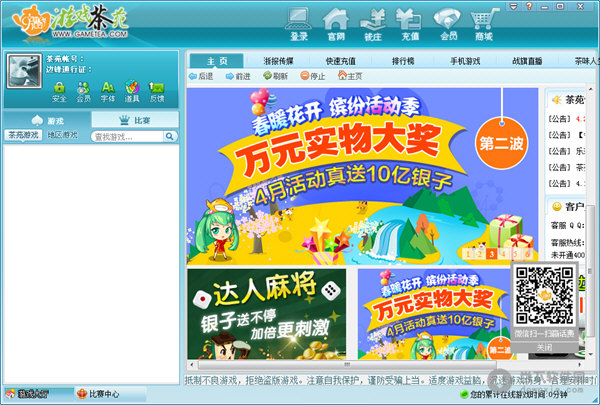Click the horizontal scrollbar of web view
Screen dimensions: 600x405
[347, 364]
